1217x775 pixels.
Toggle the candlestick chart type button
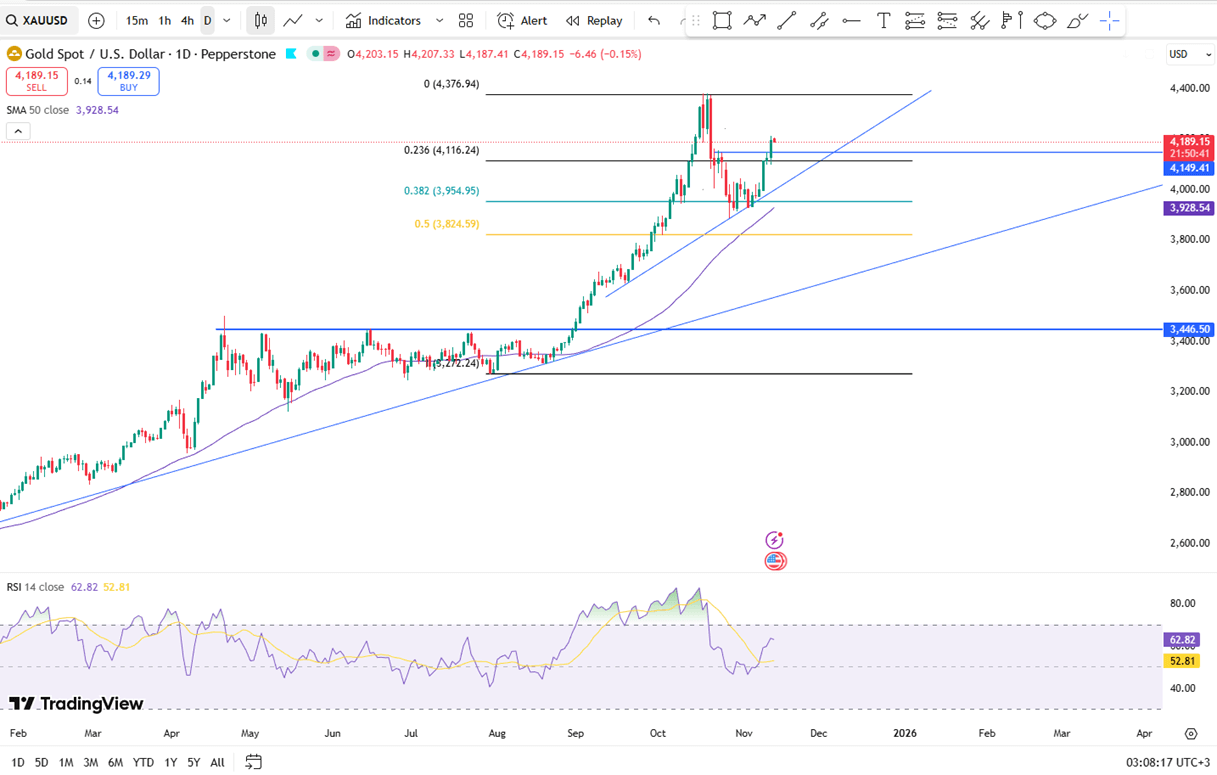(260, 20)
